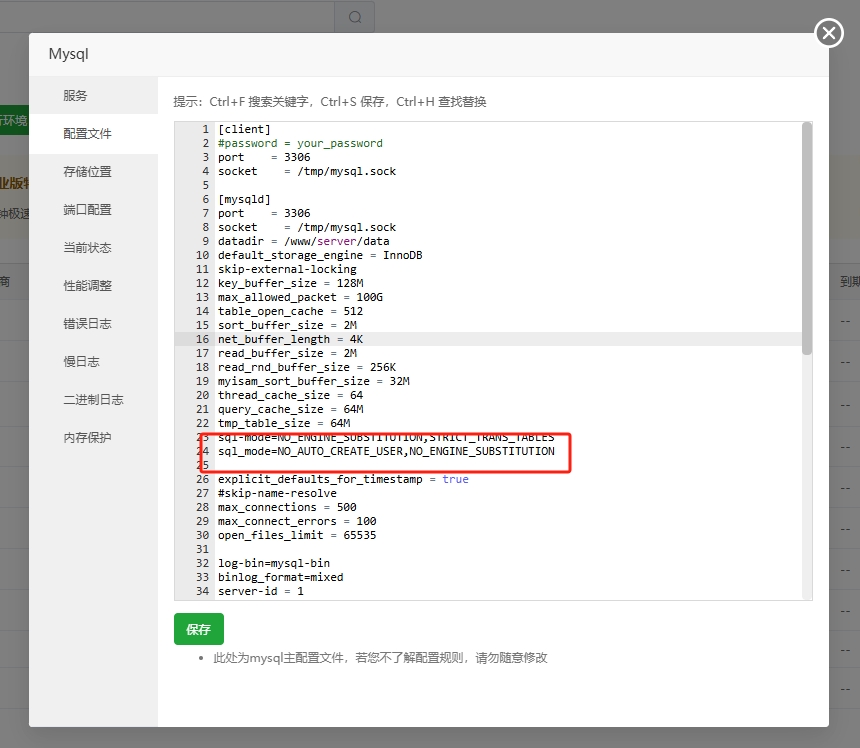Open the 内存保护 tab
The image size is (860, 748).
tap(93, 437)
